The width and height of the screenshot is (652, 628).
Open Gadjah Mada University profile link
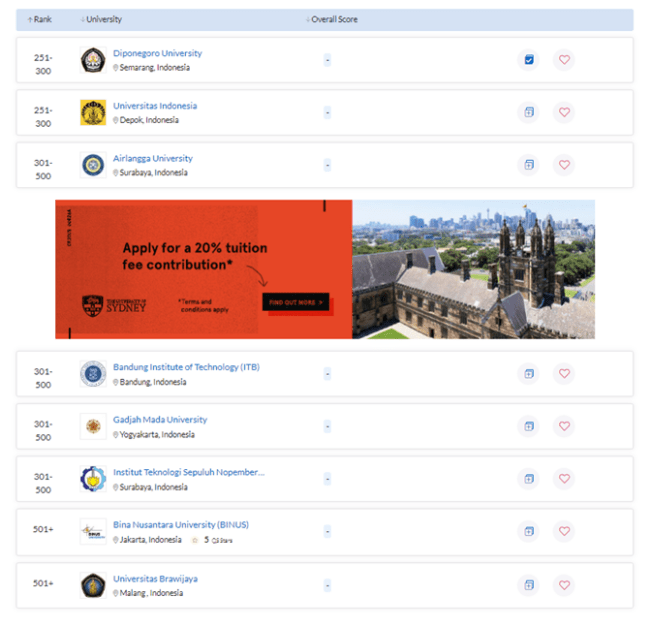[160, 420]
